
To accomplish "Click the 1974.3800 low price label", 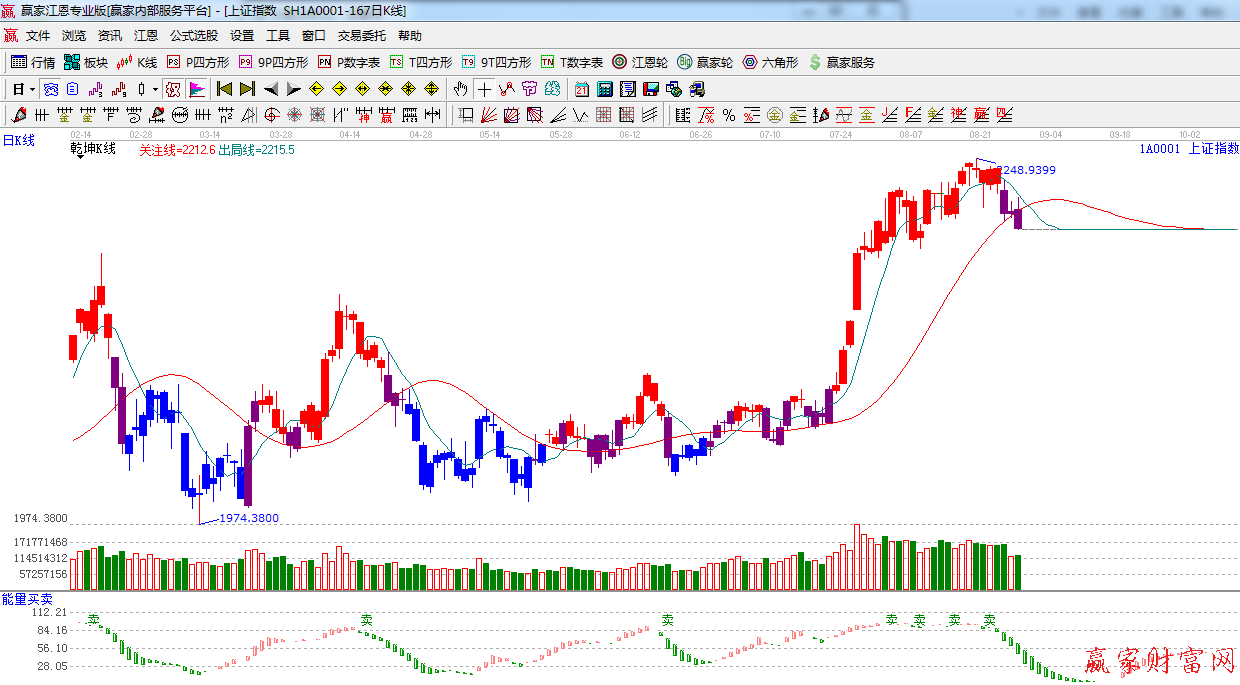I will (248, 518).
